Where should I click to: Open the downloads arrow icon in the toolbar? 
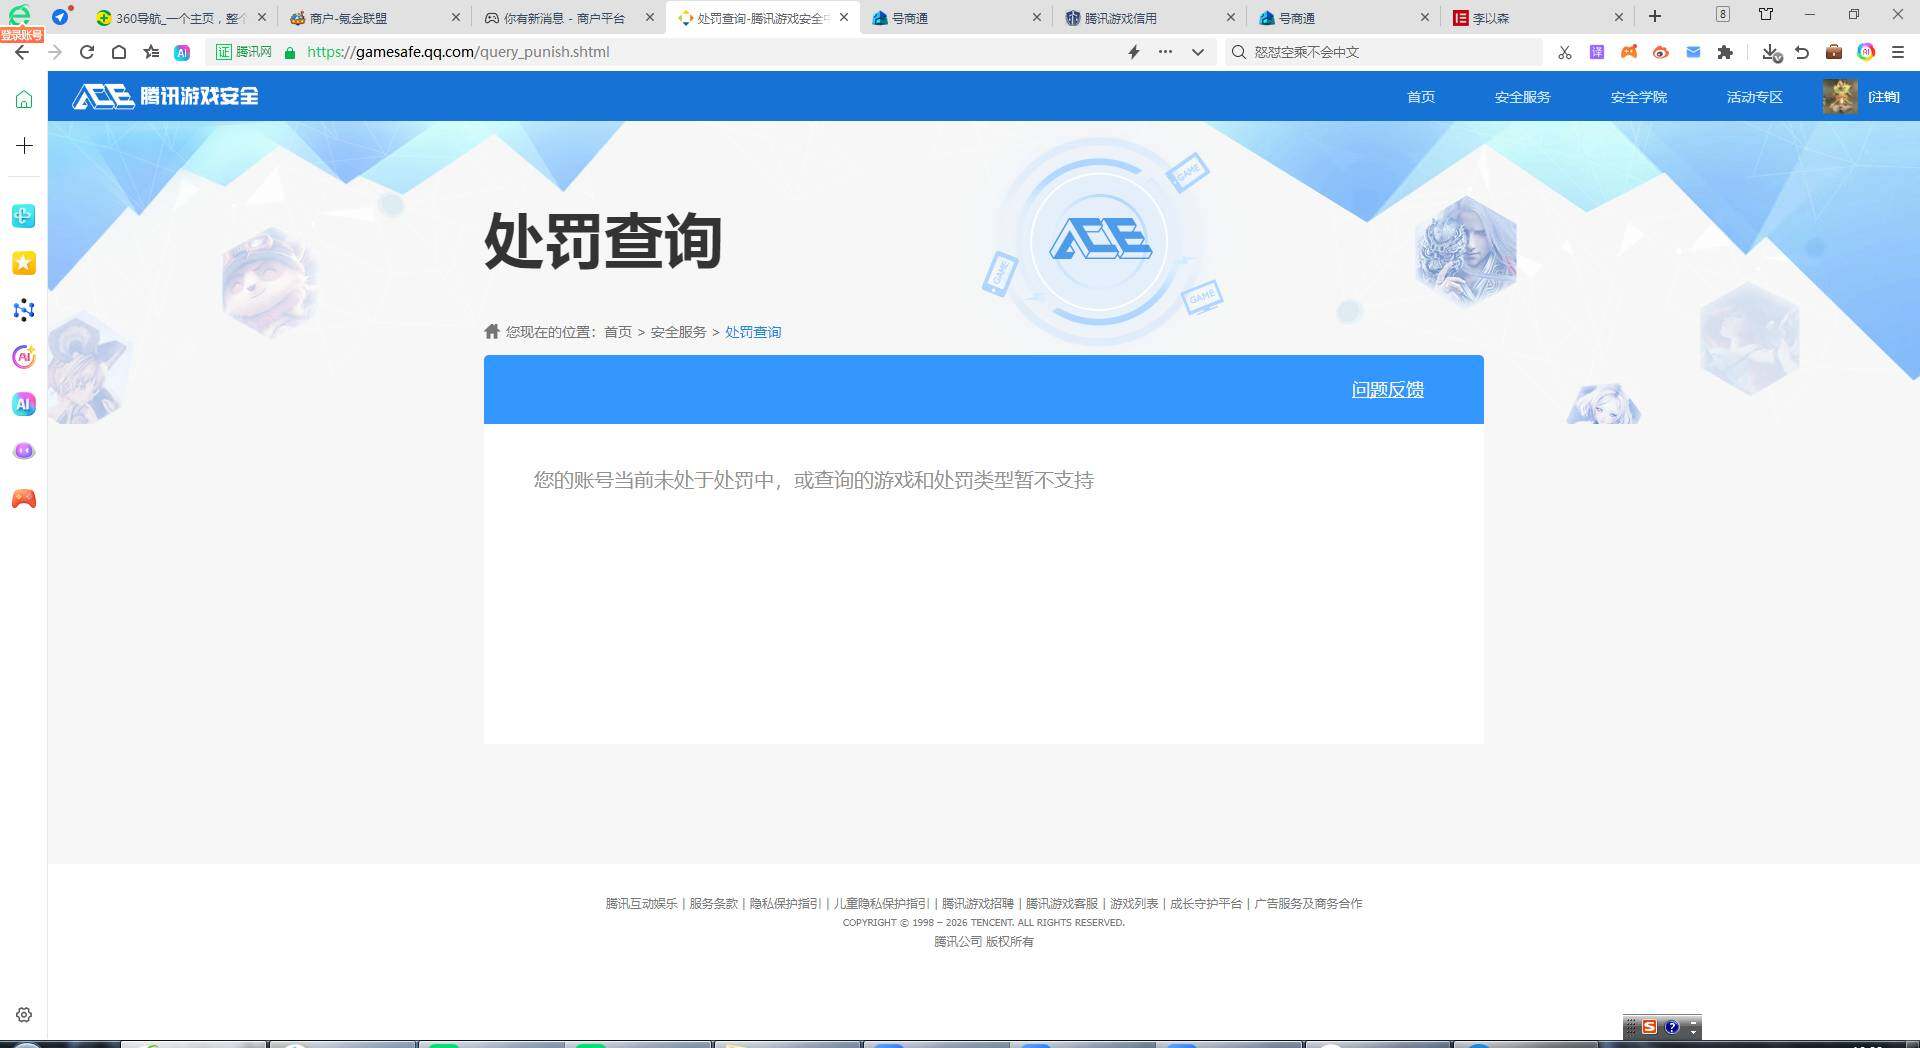[x=1769, y=52]
